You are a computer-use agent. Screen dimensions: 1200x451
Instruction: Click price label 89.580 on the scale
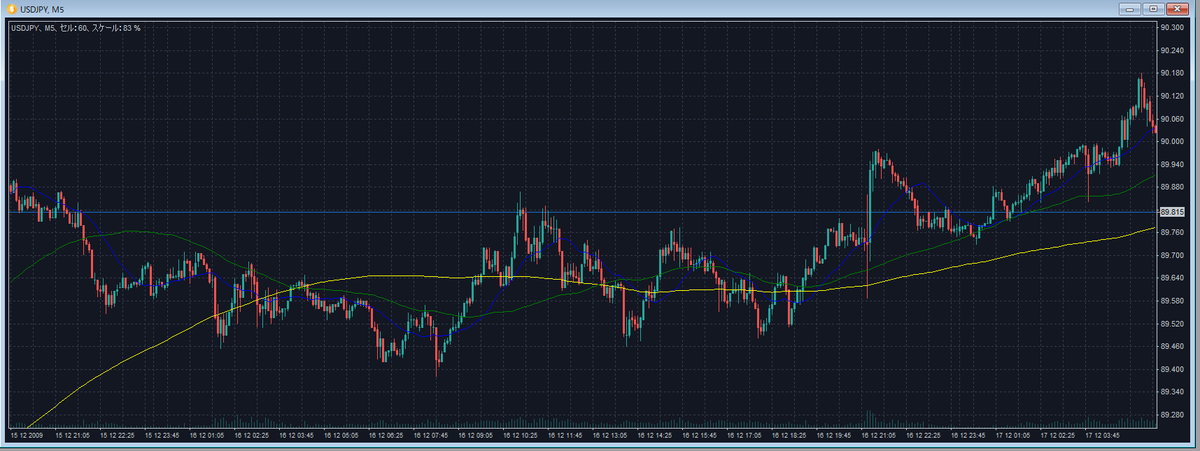[x=1171, y=301]
